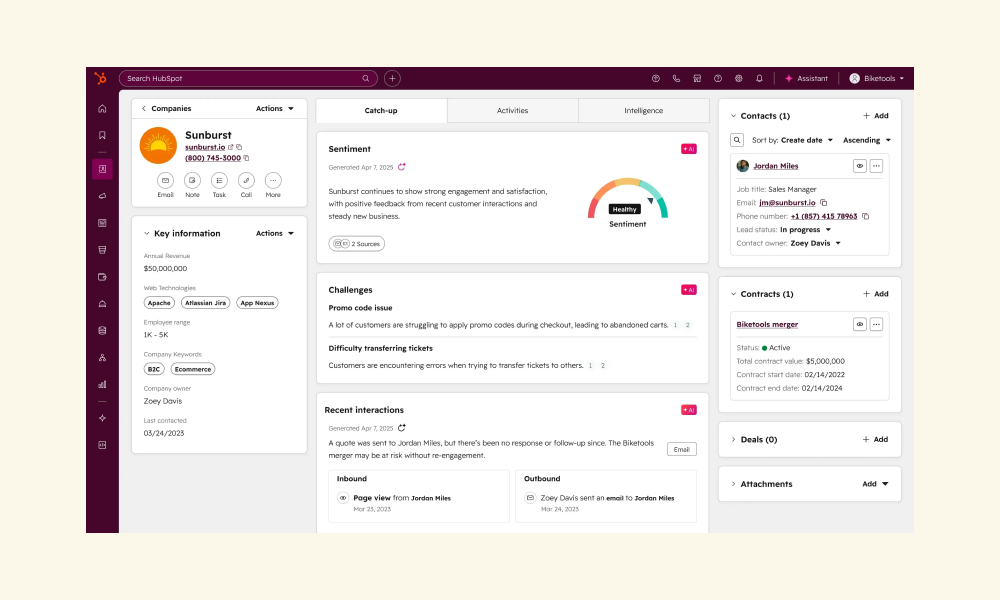Open the ellipsis menu for Biketools merger
The width and height of the screenshot is (1000, 600).
(876, 325)
